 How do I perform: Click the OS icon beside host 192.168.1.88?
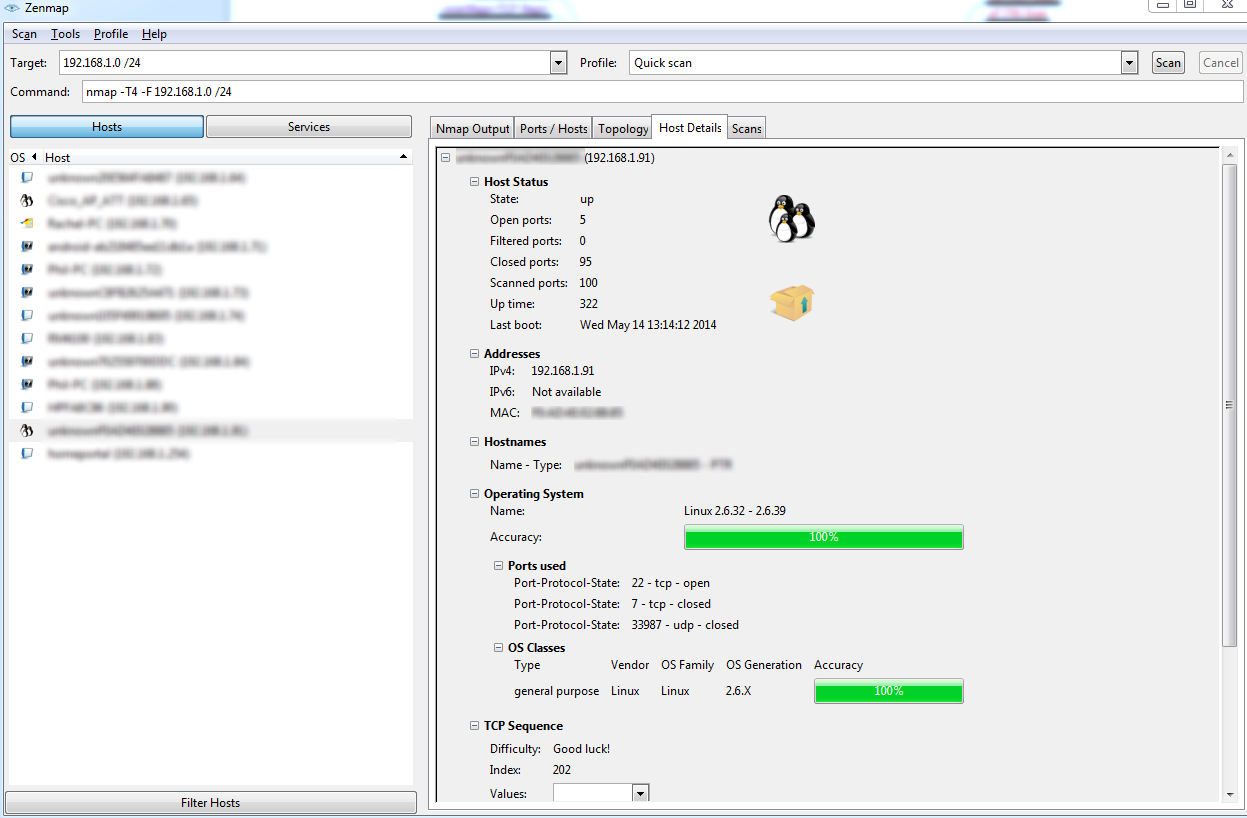pyautogui.click(x=27, y=384)
